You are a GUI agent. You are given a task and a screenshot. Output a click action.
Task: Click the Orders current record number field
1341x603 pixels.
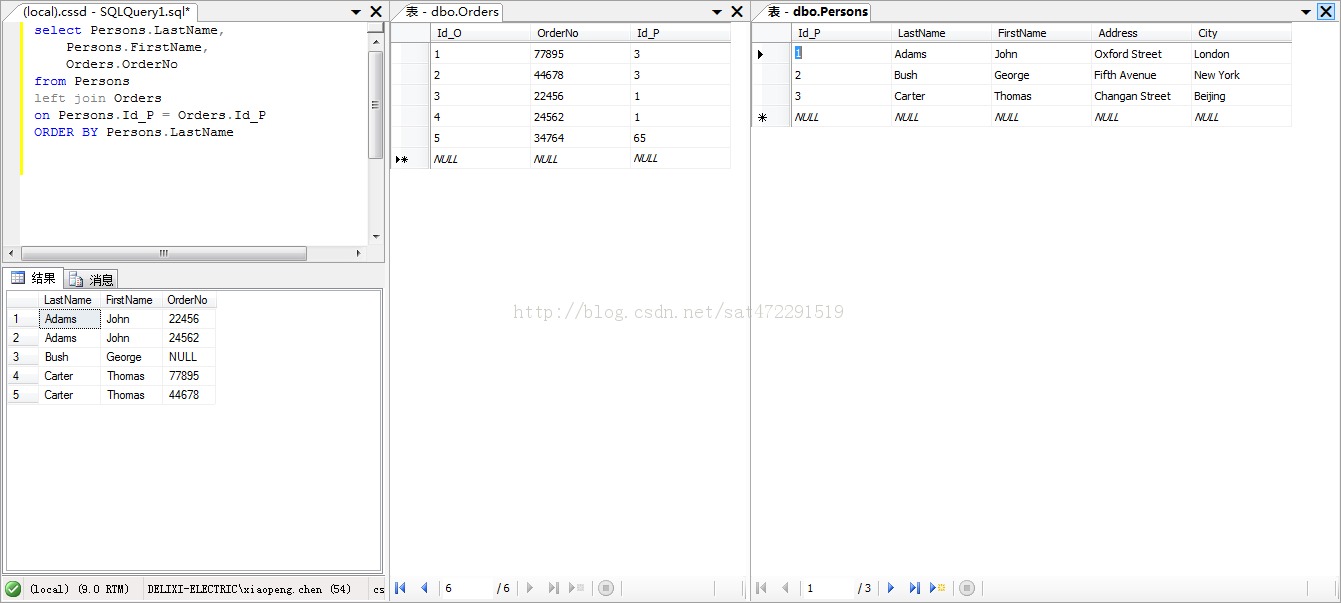point(466,588)
